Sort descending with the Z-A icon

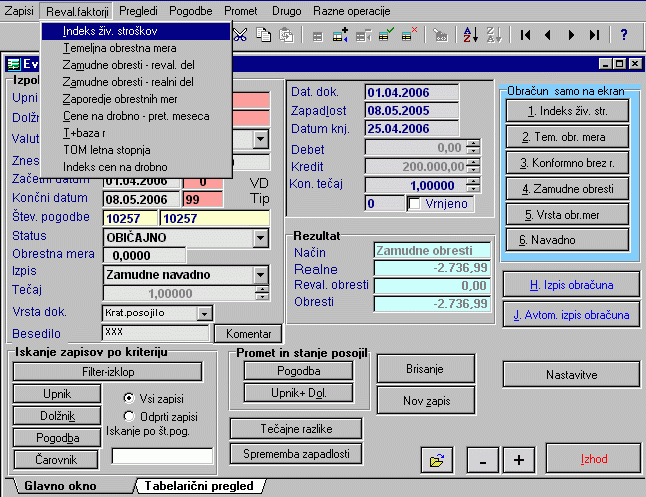tap(494, 35)
